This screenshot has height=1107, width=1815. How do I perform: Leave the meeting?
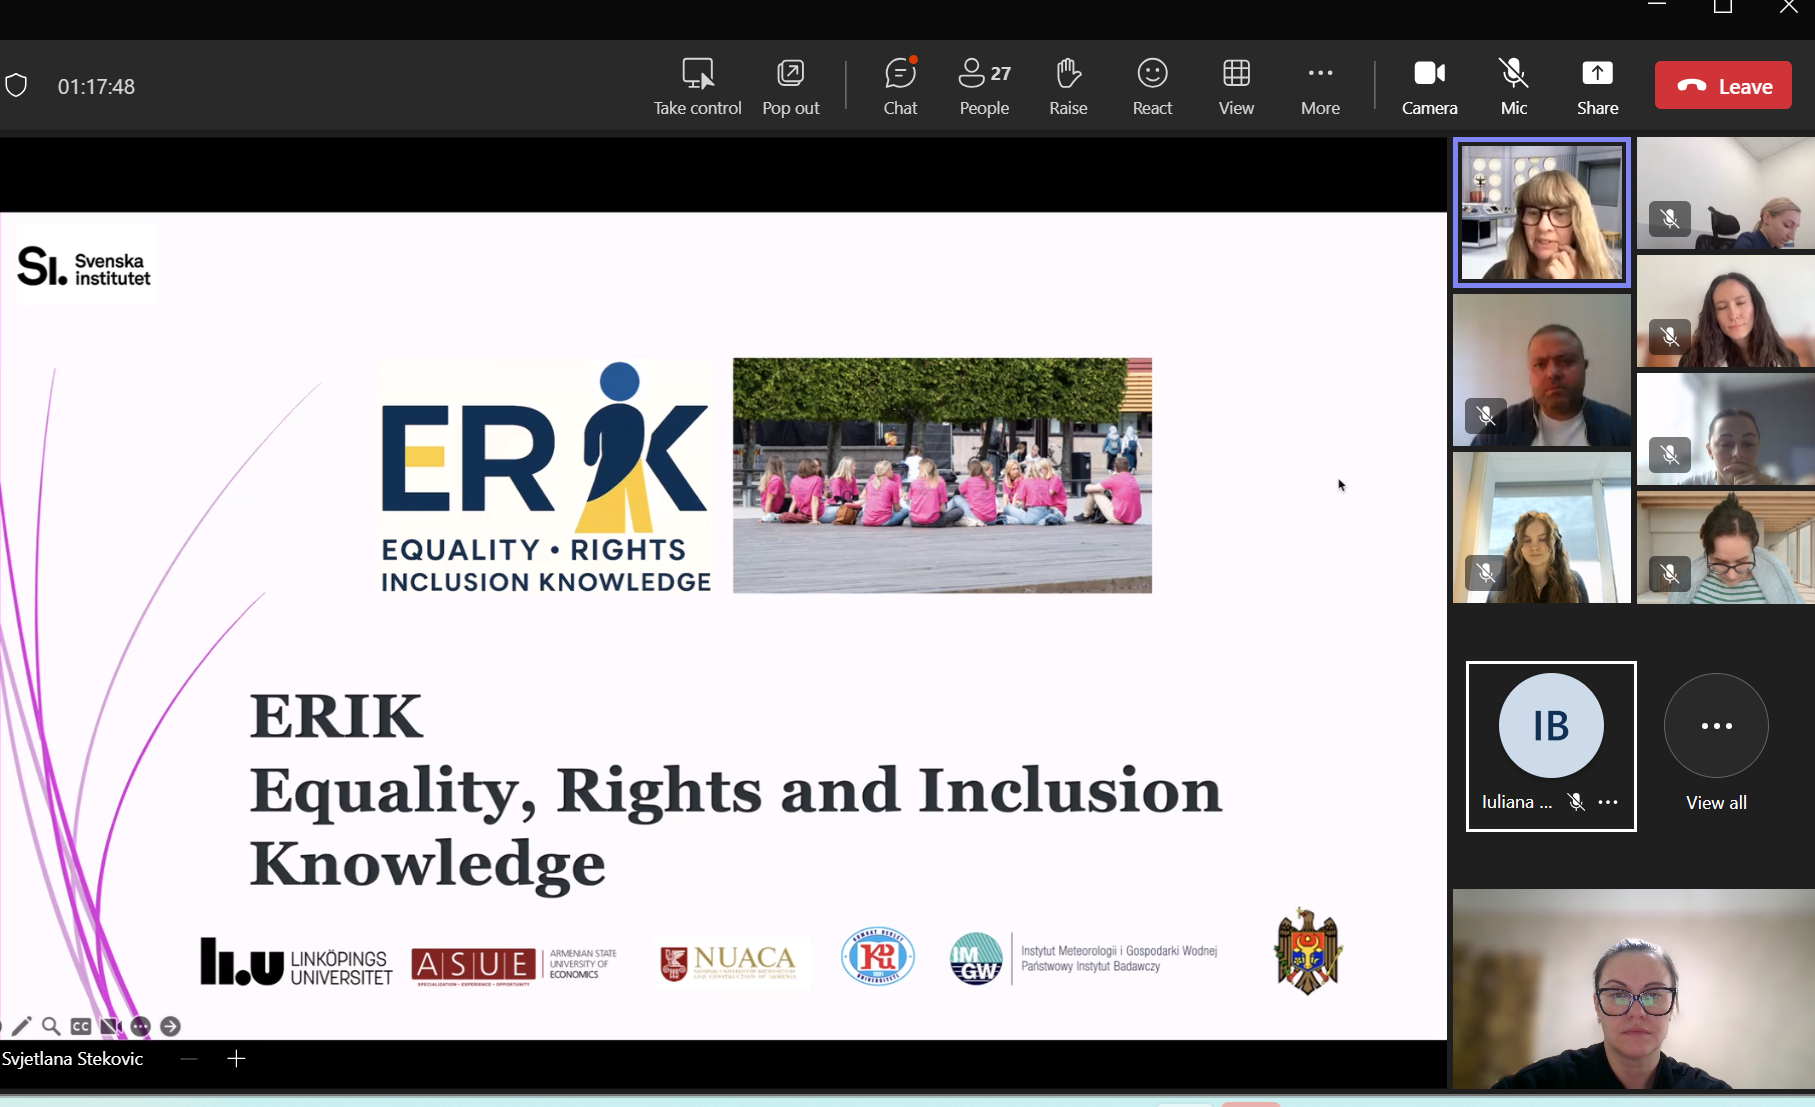click(1723, 86)
